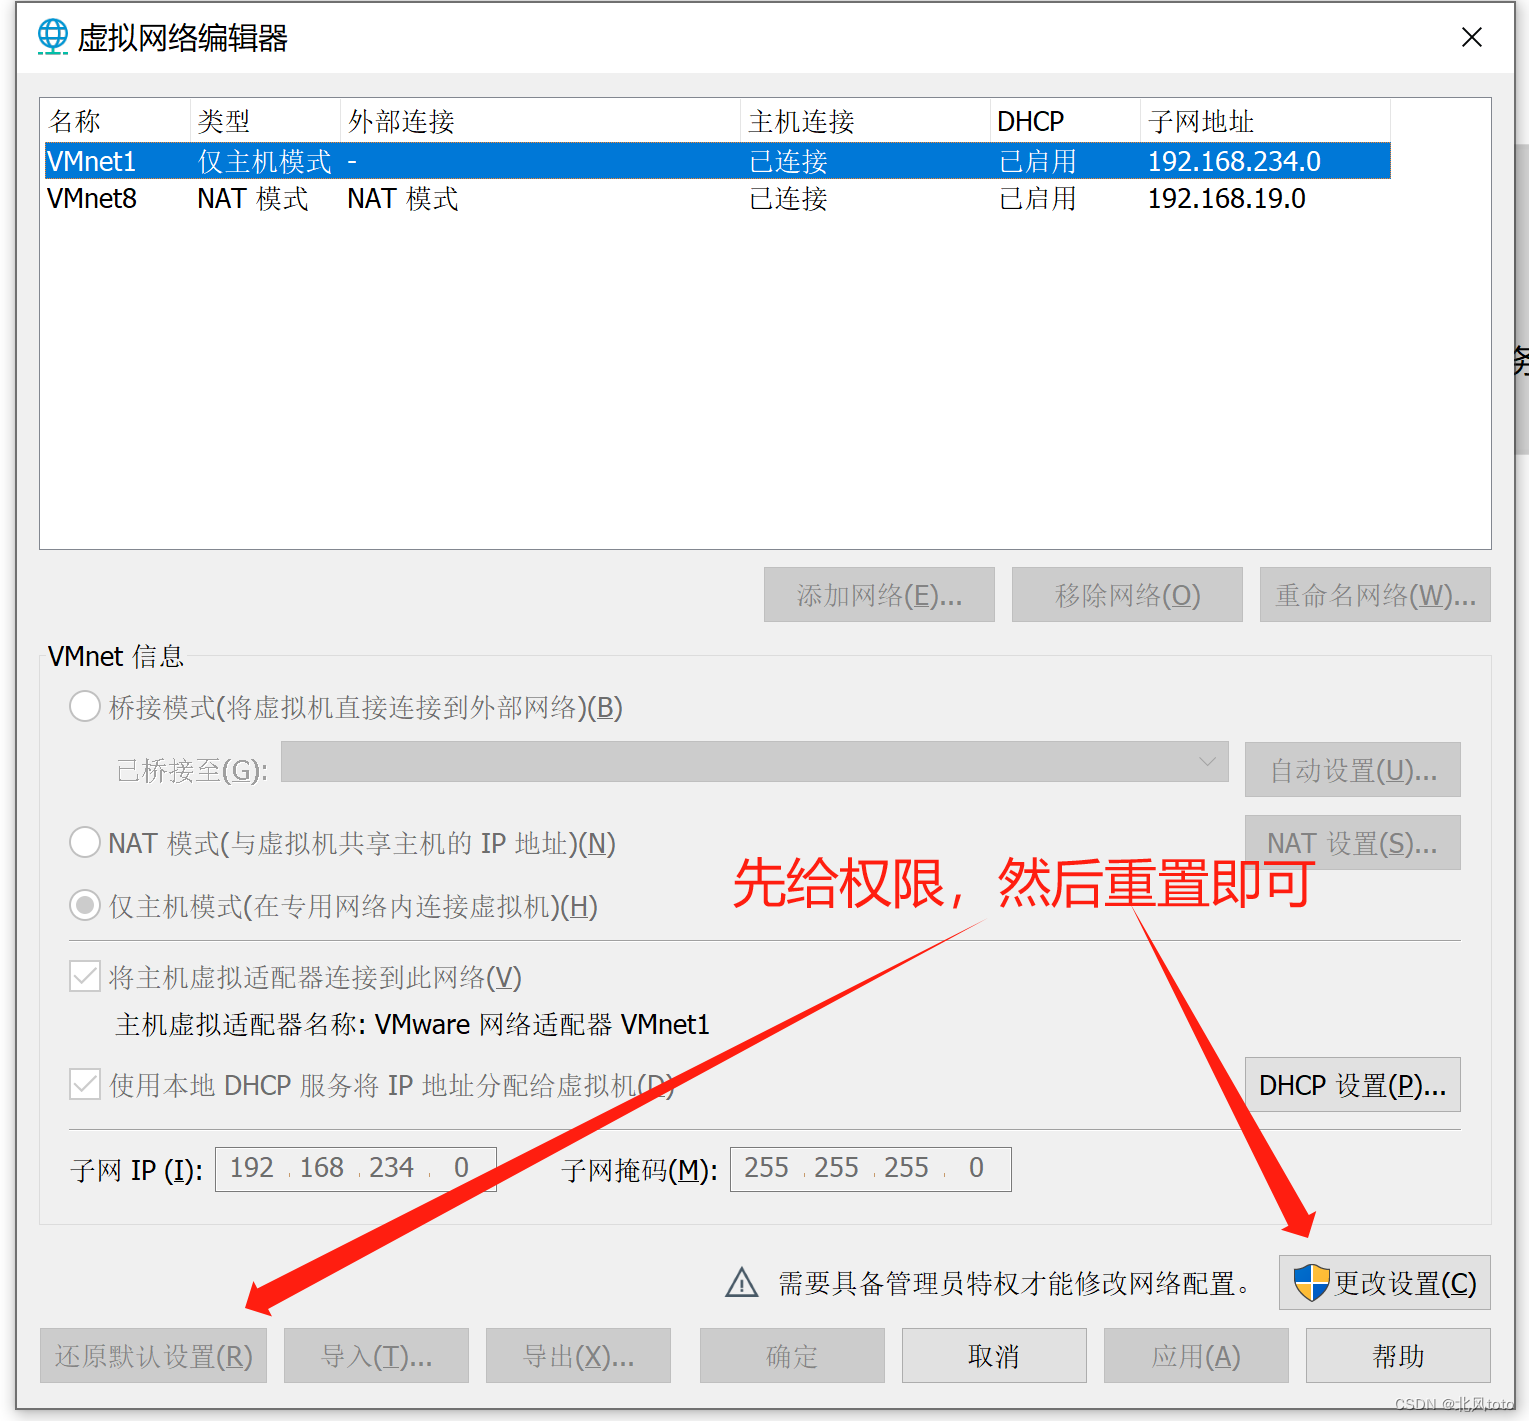Screen dimensions: 1529x1421
Task: Open 帮助 button
Action: [1398, 1356]
